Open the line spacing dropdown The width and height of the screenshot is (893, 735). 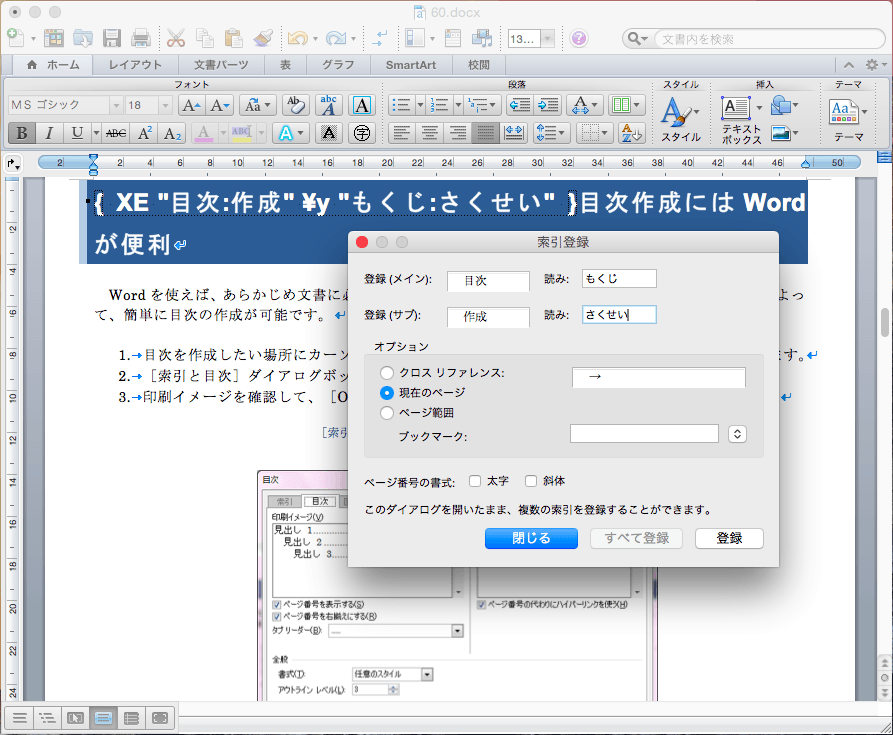[551, 133]
